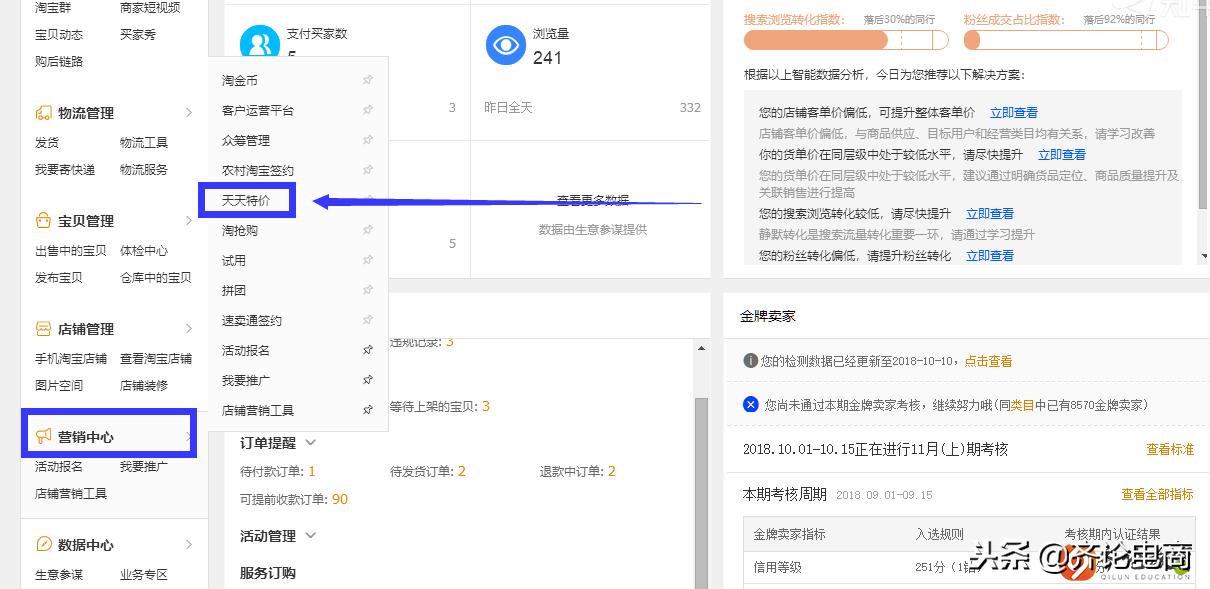This screenshot has width=1210, height=589.
Task: Click the order panel vertical scrollbar
Action: [x=701, y=470]
